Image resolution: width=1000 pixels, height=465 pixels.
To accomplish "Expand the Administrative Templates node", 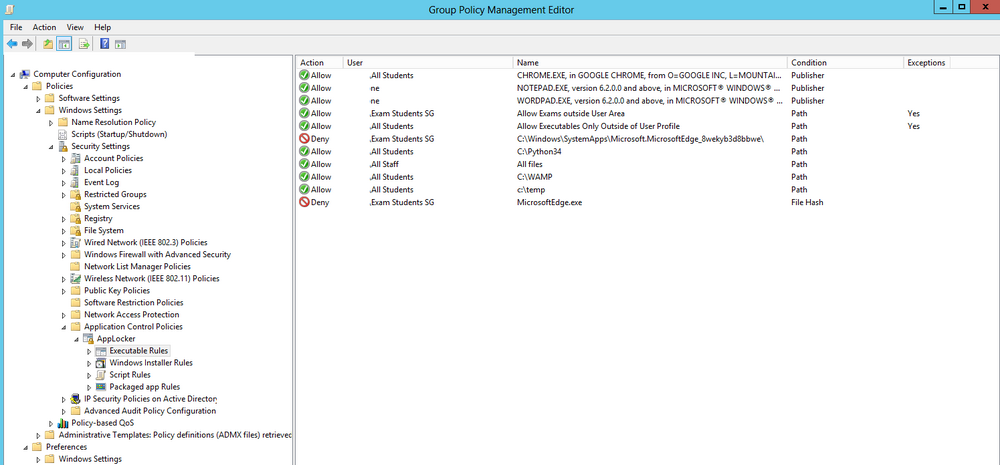I will click(38, 435).
